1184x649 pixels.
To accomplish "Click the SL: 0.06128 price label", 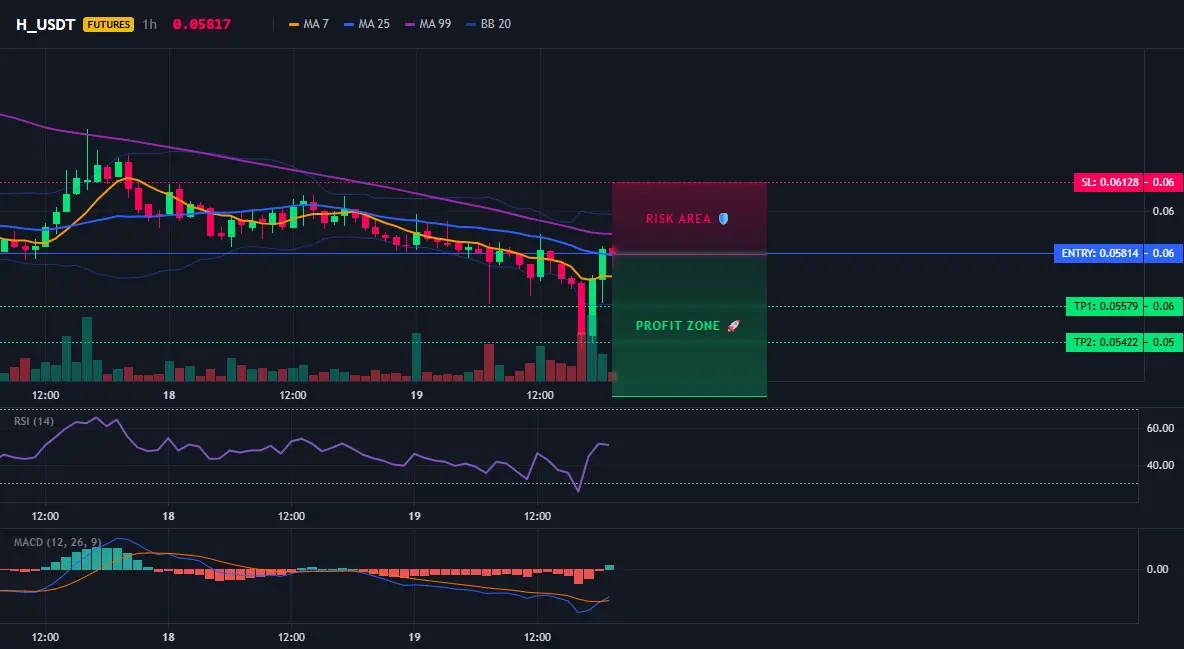I will point(1109,182).
